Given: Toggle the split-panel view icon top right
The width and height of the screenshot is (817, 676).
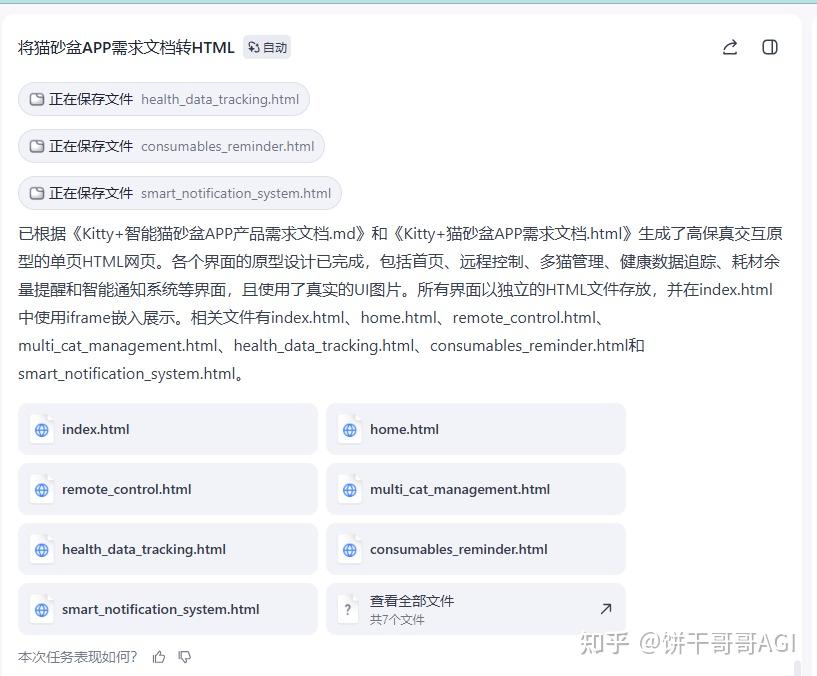Looking at the screenshot, I should click(x=769, y=47).
